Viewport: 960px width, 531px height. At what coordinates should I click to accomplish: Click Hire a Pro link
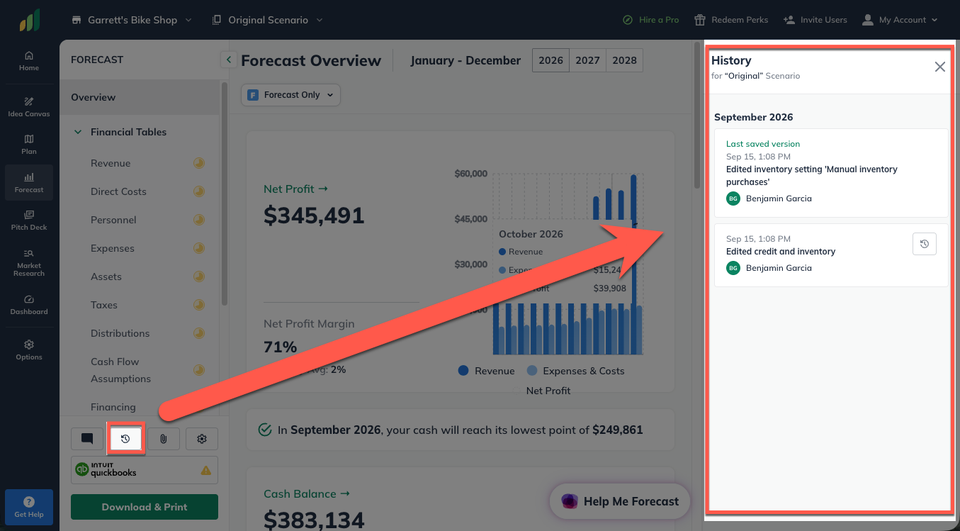[x=651, y=20]
